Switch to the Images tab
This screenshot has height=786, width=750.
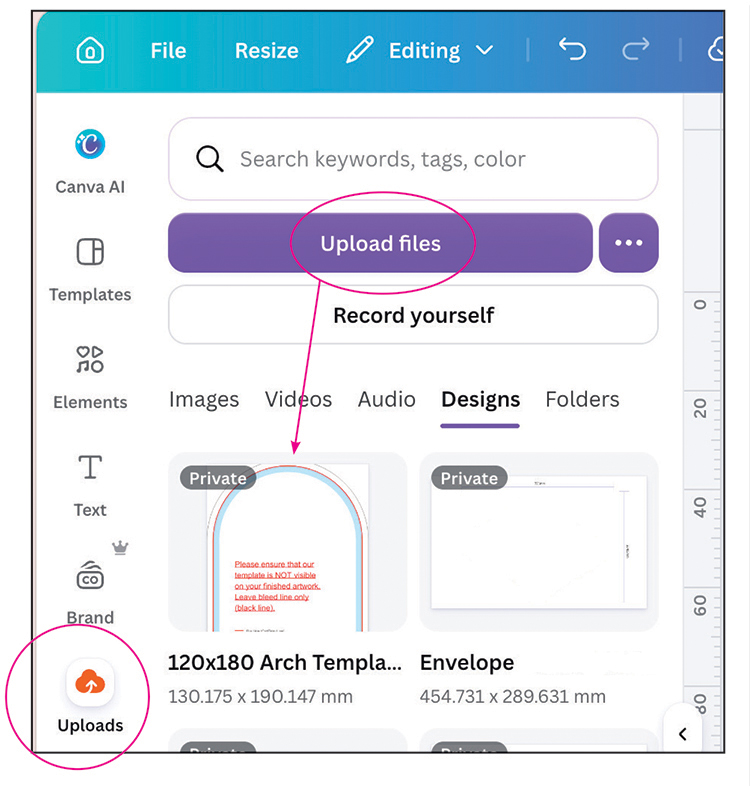[204, 400]
